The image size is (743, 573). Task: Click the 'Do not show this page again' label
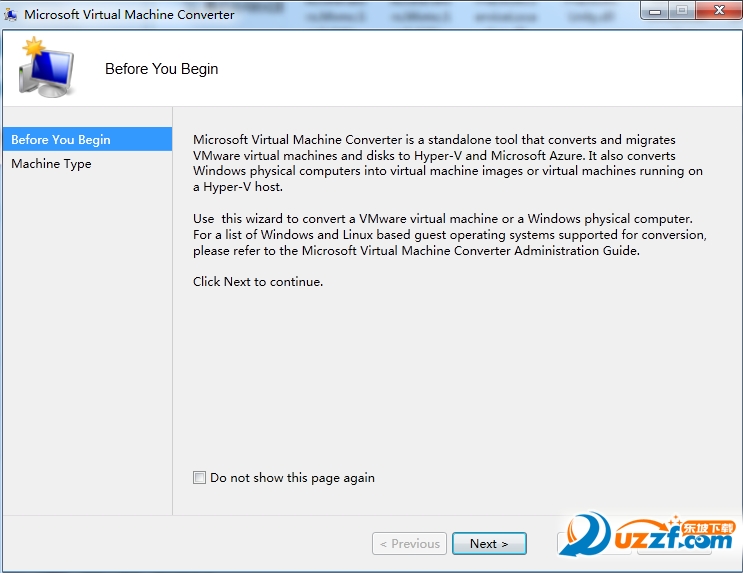[292, 478]
